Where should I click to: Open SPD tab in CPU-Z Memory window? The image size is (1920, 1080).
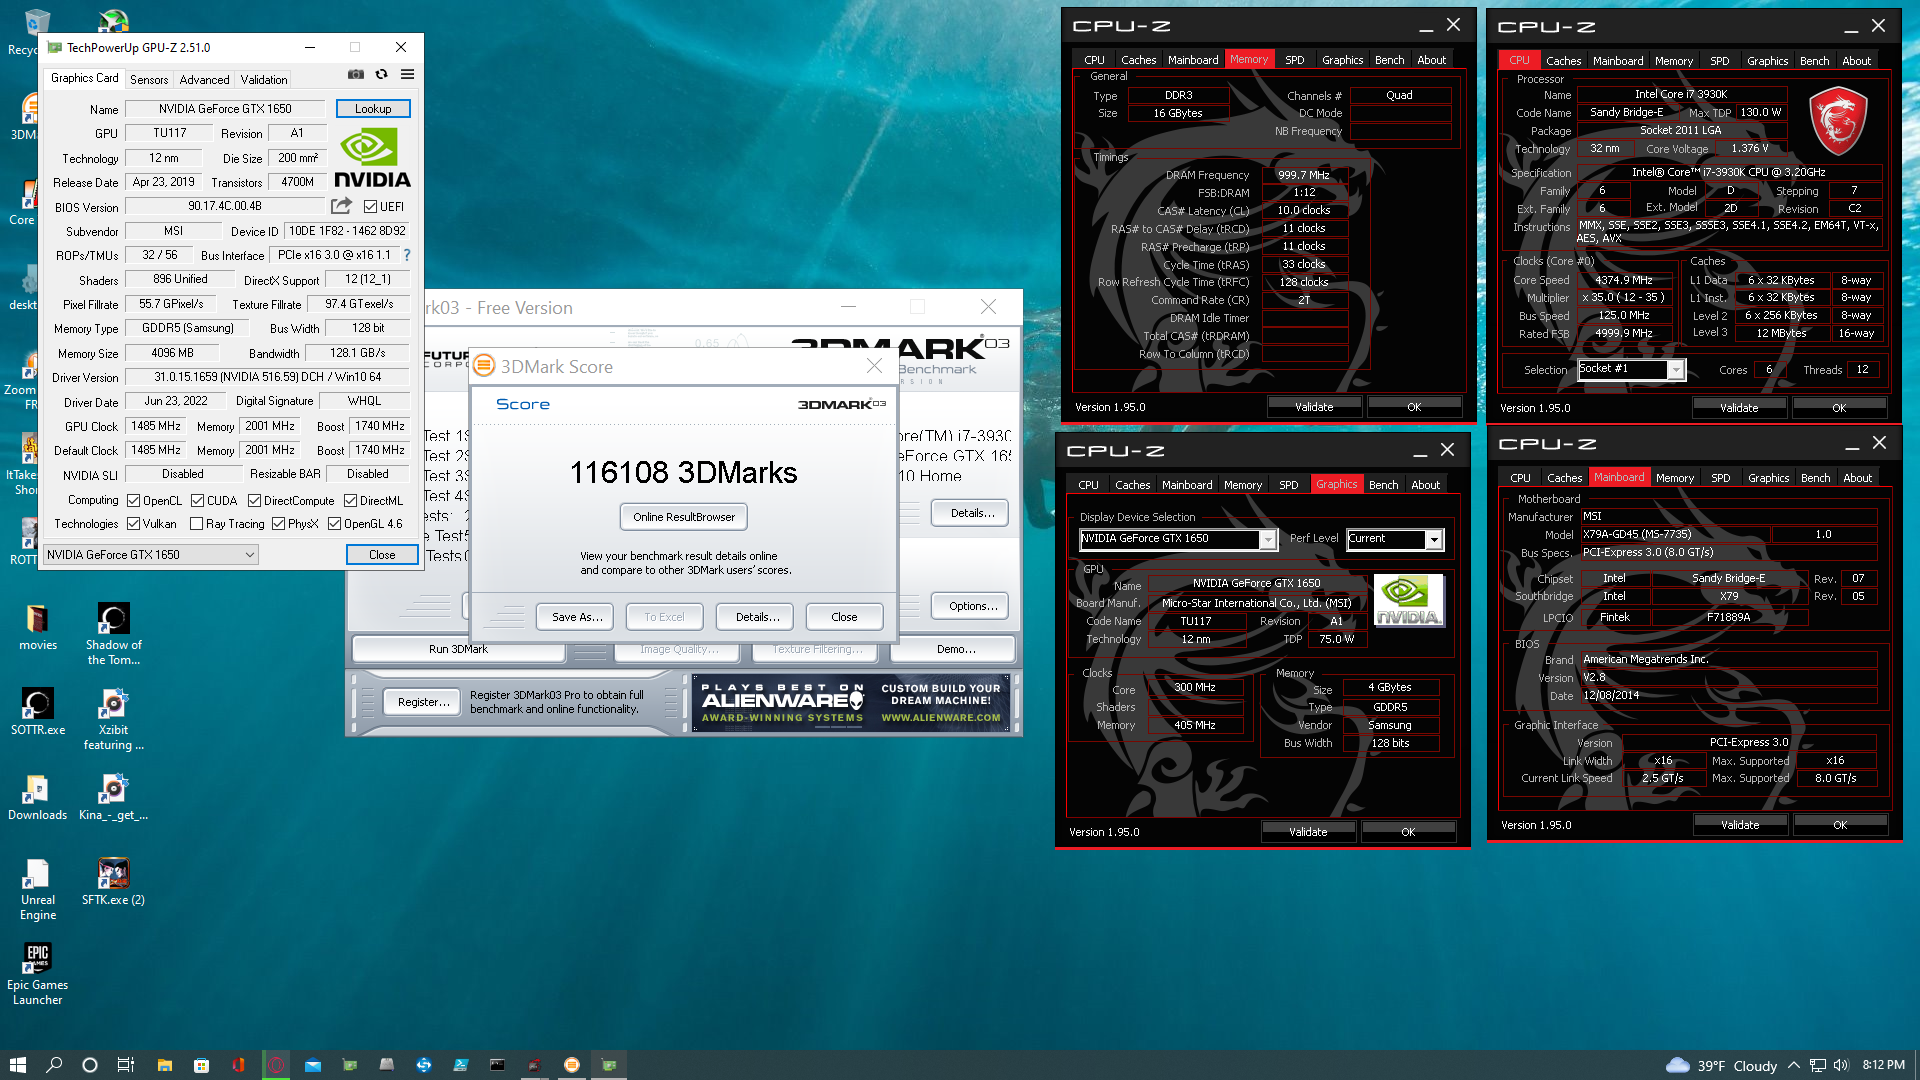(x=1294, y=60)
